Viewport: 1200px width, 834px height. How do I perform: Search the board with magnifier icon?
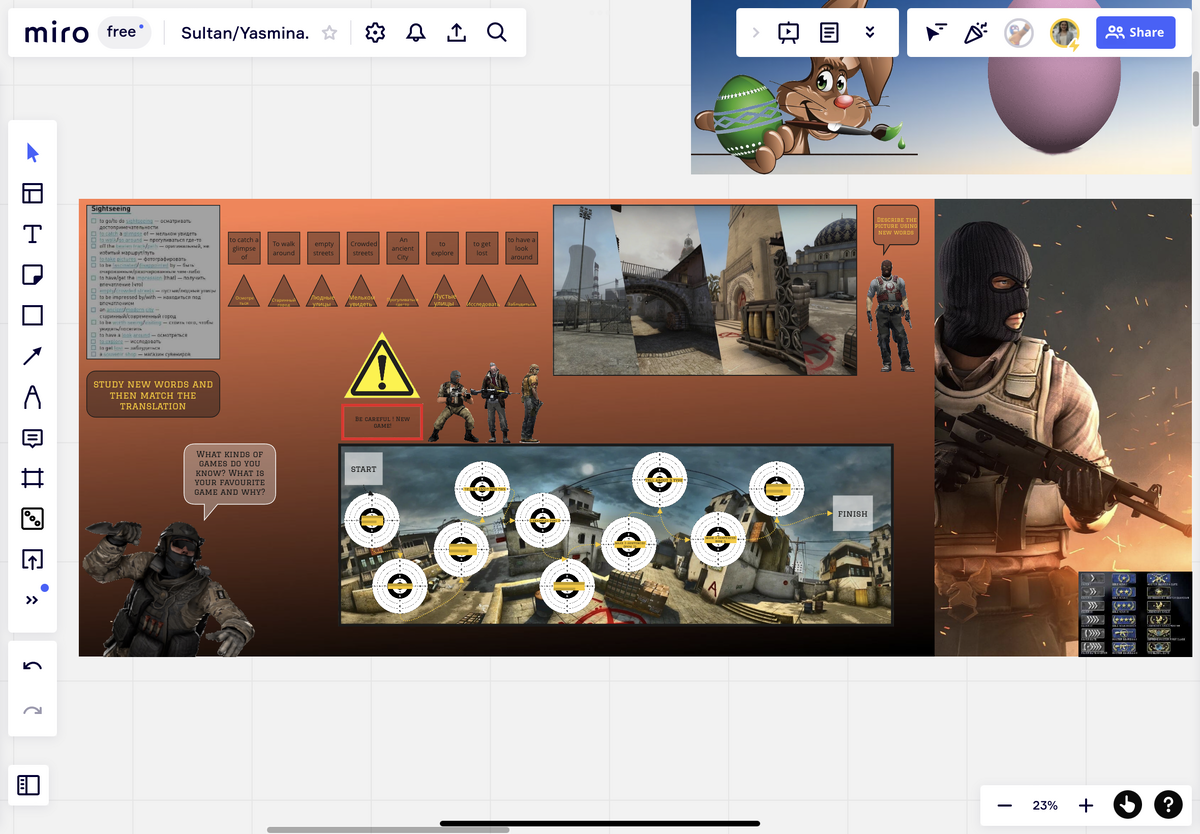click(x=496, y=33)
